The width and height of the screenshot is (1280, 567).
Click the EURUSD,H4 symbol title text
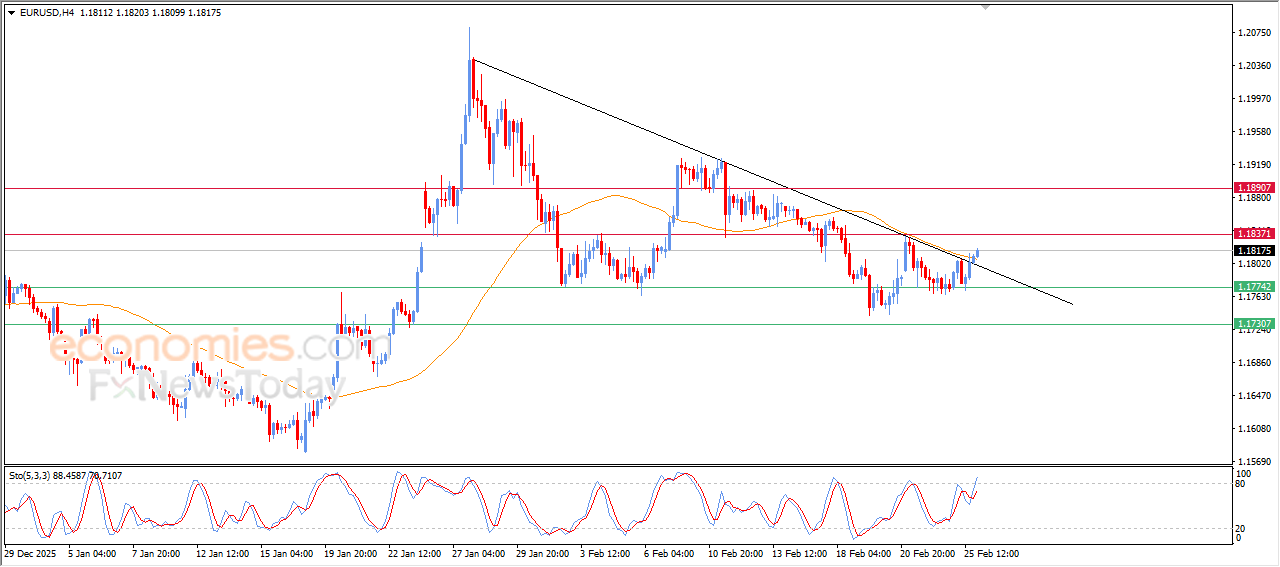[x=46, y=11]
